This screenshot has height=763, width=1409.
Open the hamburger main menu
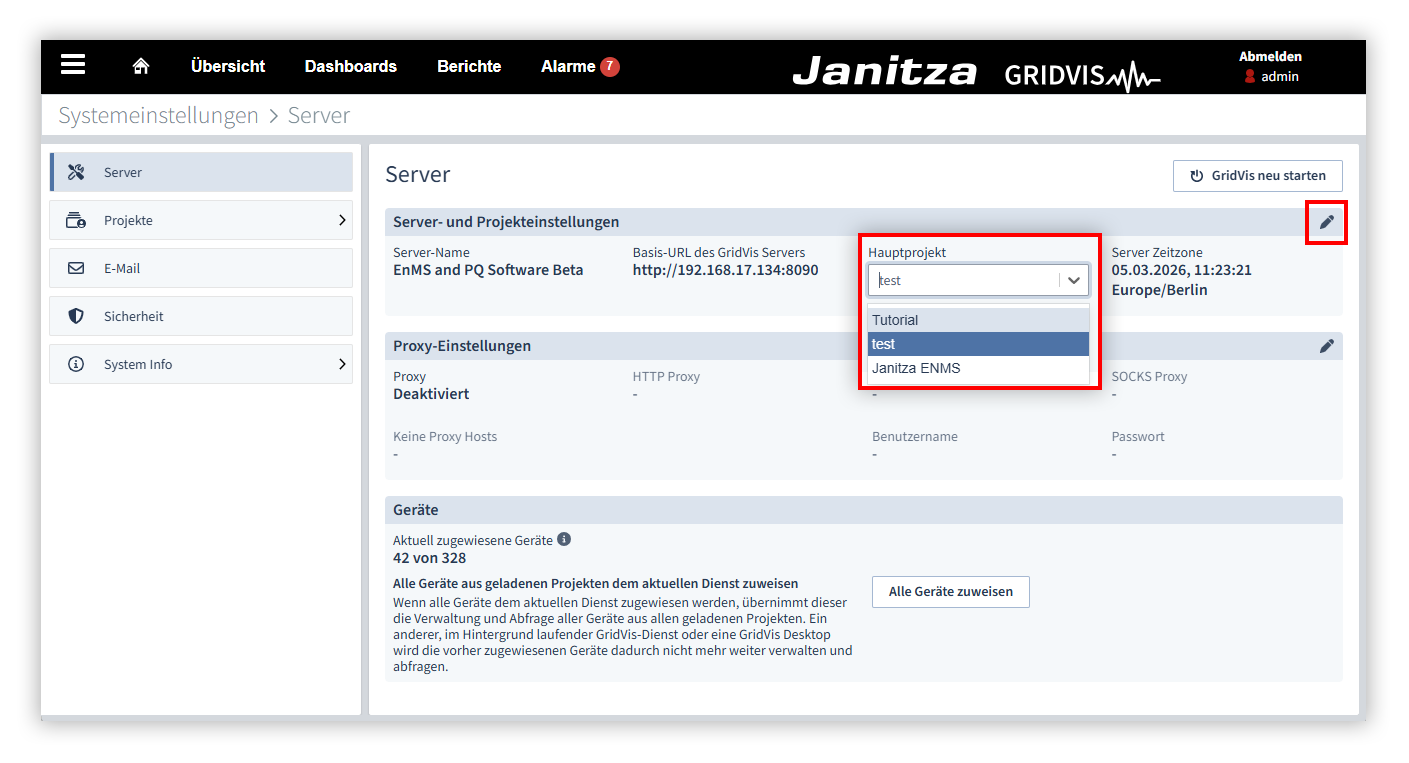point(73,65)
